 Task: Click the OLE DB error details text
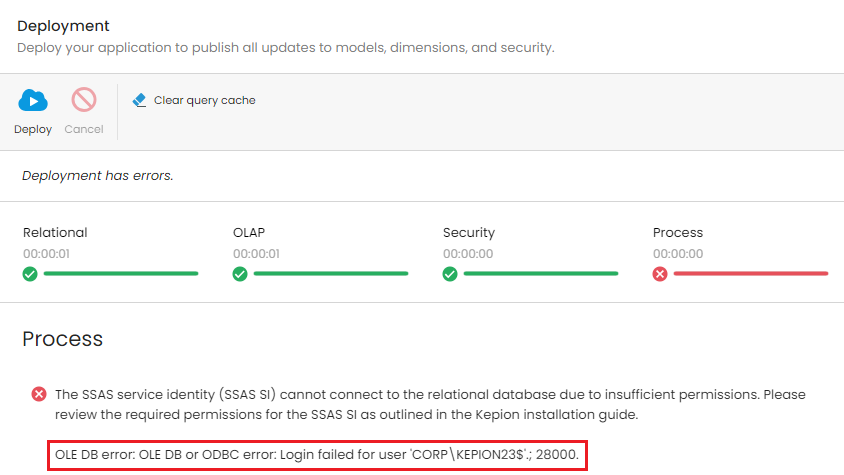tap(317, 455)
